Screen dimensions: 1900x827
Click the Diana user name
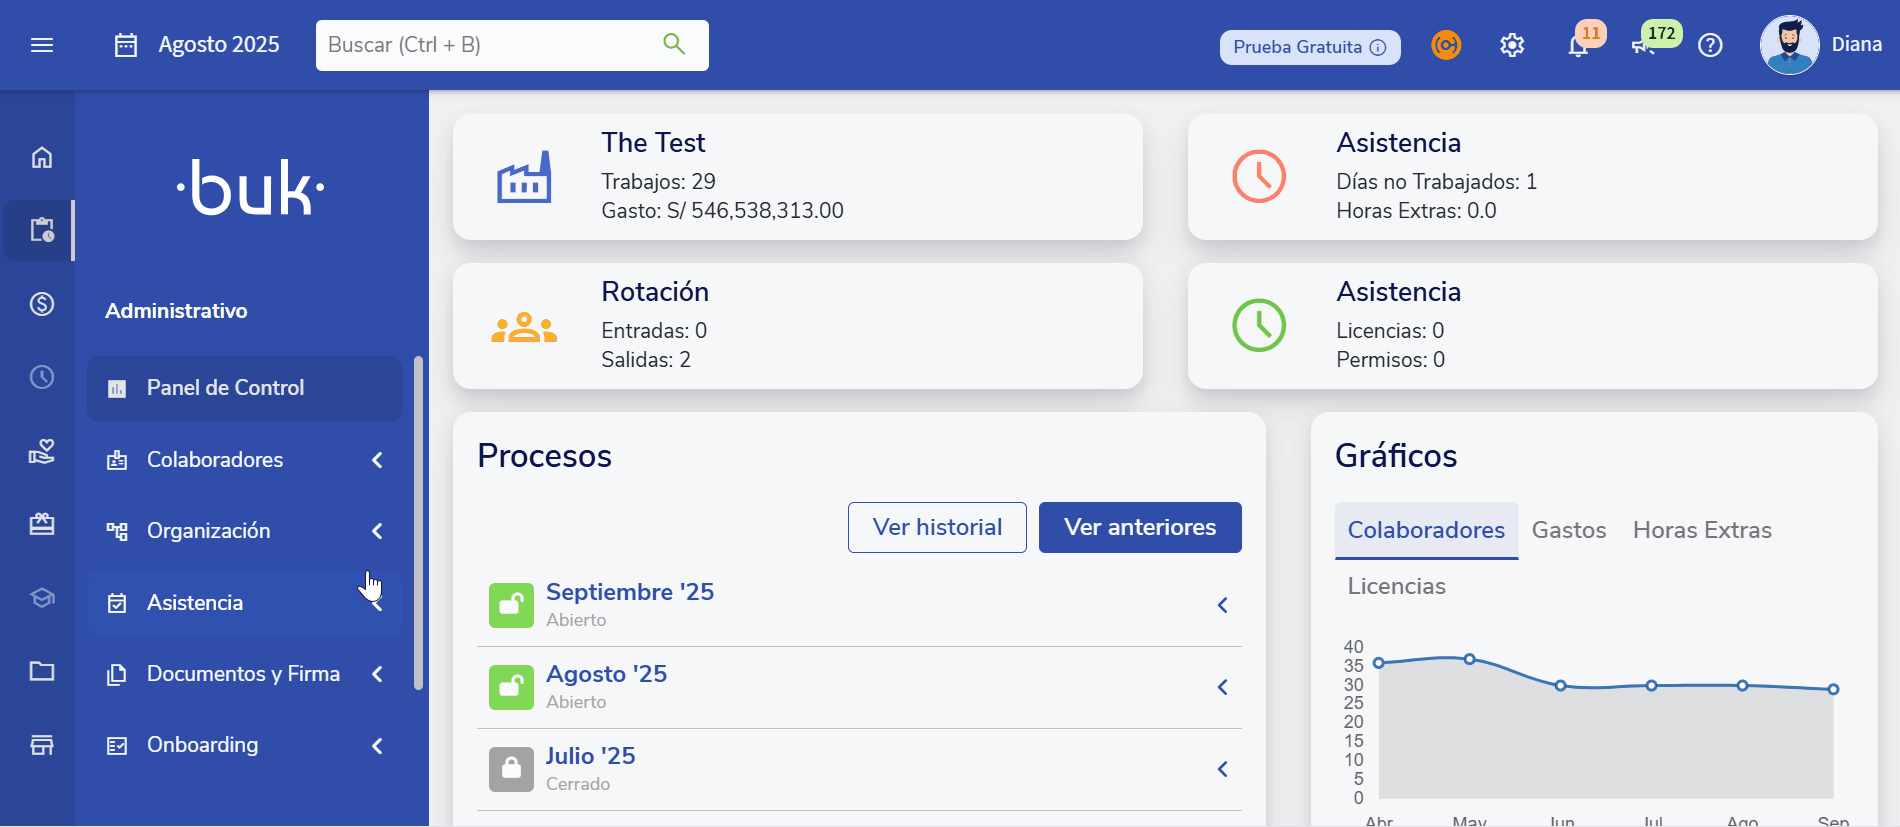1856,45
